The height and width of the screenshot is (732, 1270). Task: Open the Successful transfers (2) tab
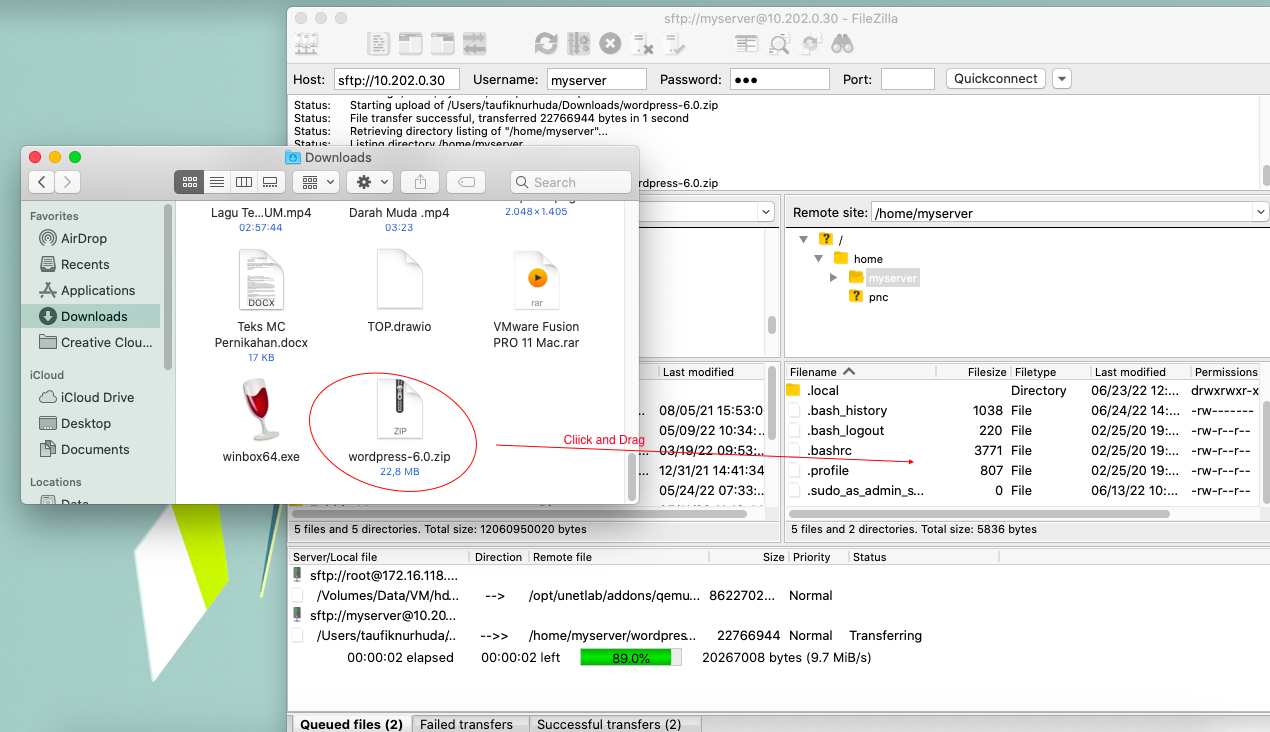608,724
